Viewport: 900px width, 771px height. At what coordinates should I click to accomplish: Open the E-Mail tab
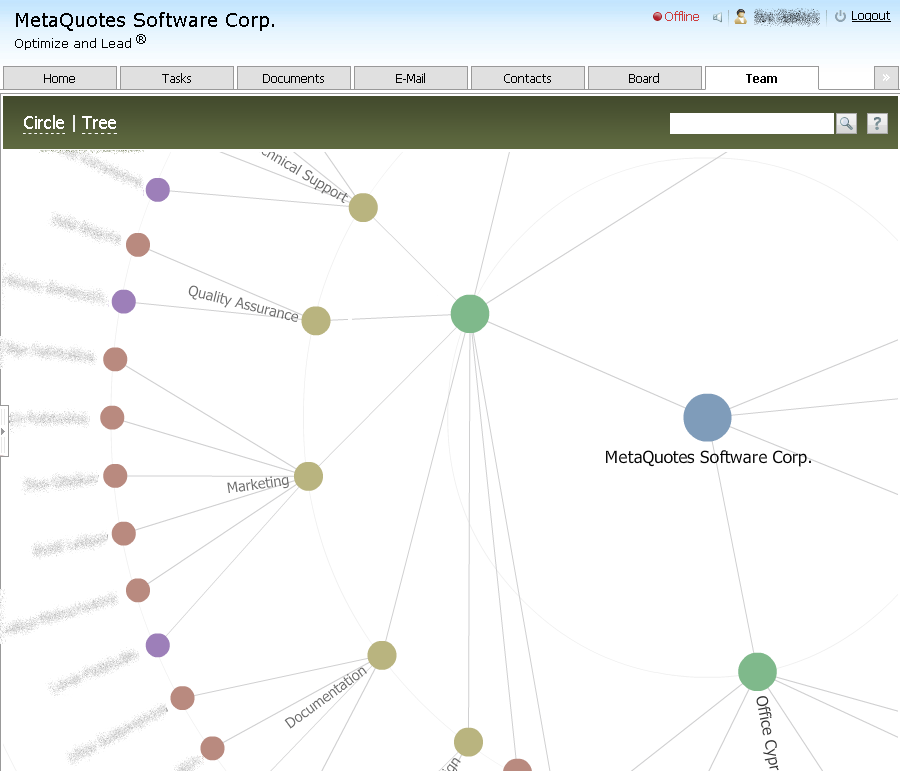[x=411, y=78]
